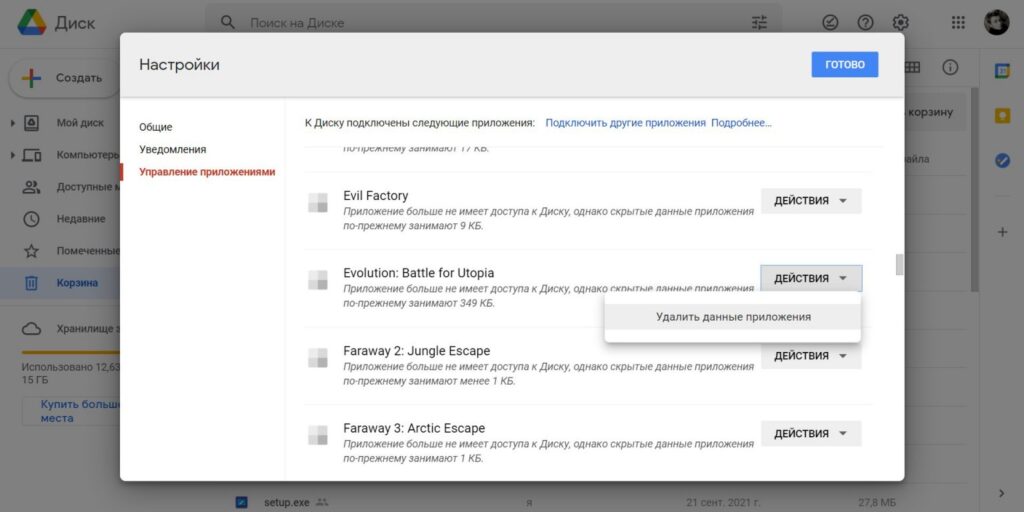Click the Faraway 2: Jungle Escape app icon
This screenshot has height=512, width=1024.
pos(317,358)
